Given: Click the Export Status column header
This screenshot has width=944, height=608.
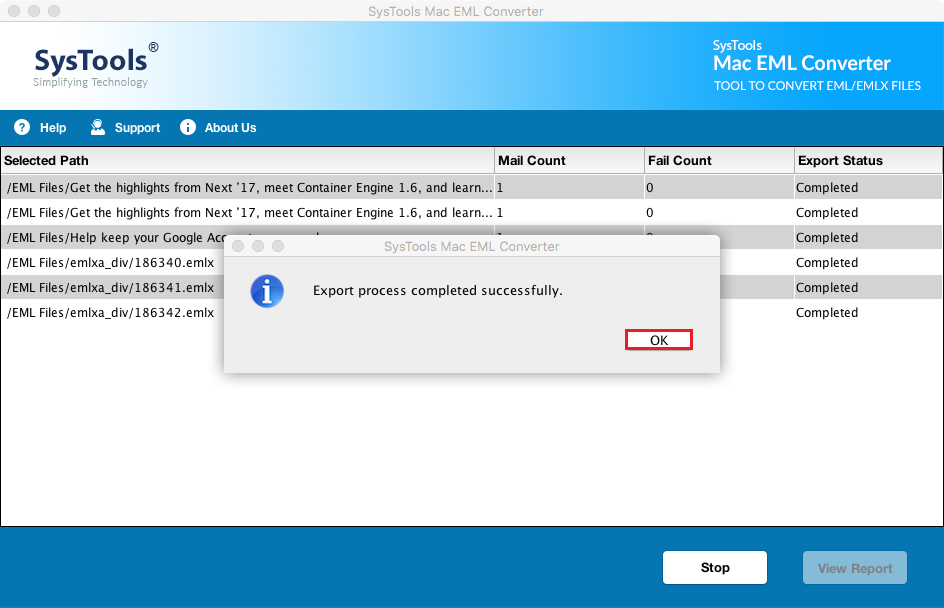Looking at the screenshot, I should pos(868,161).
